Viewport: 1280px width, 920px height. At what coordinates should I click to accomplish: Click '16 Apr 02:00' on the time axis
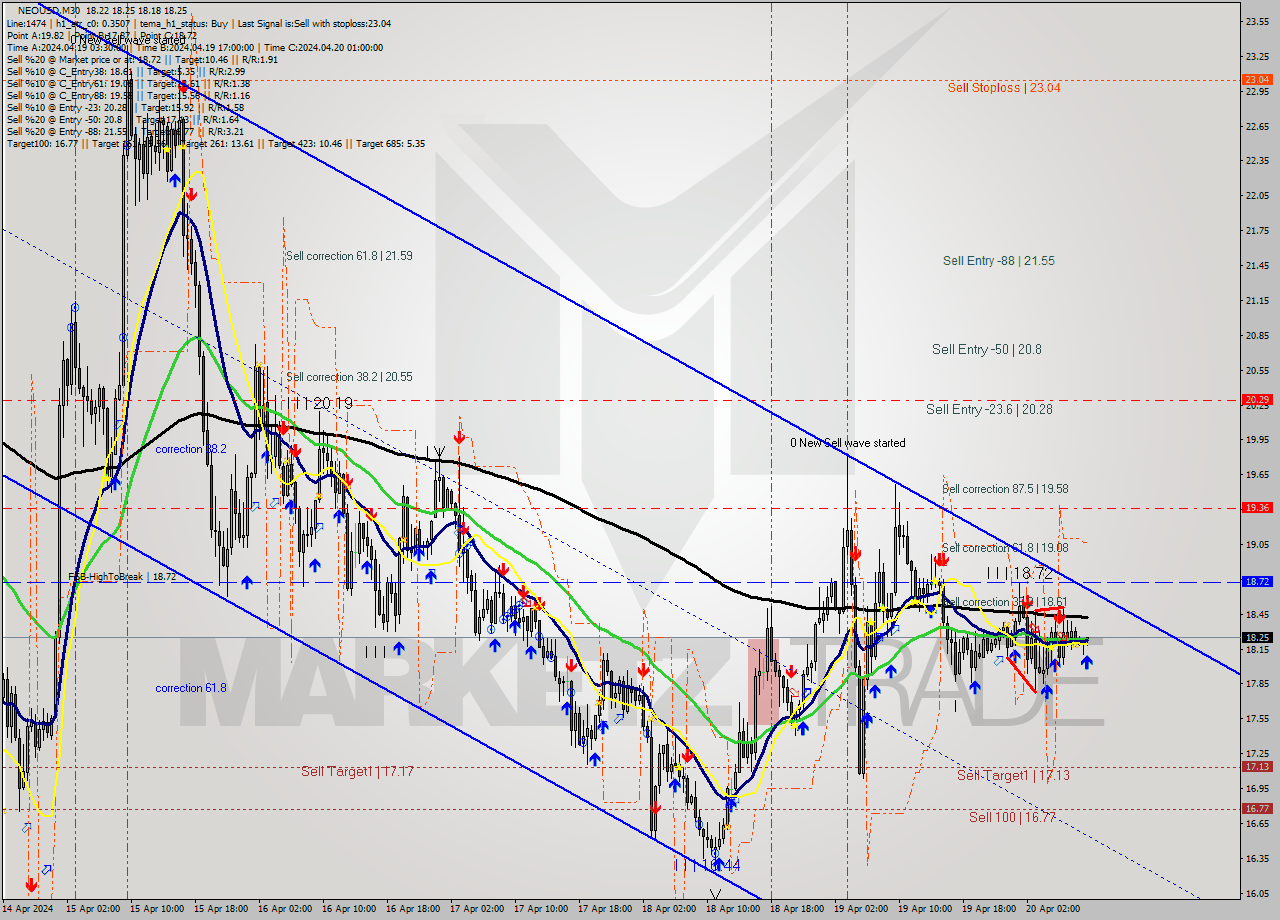284,909
